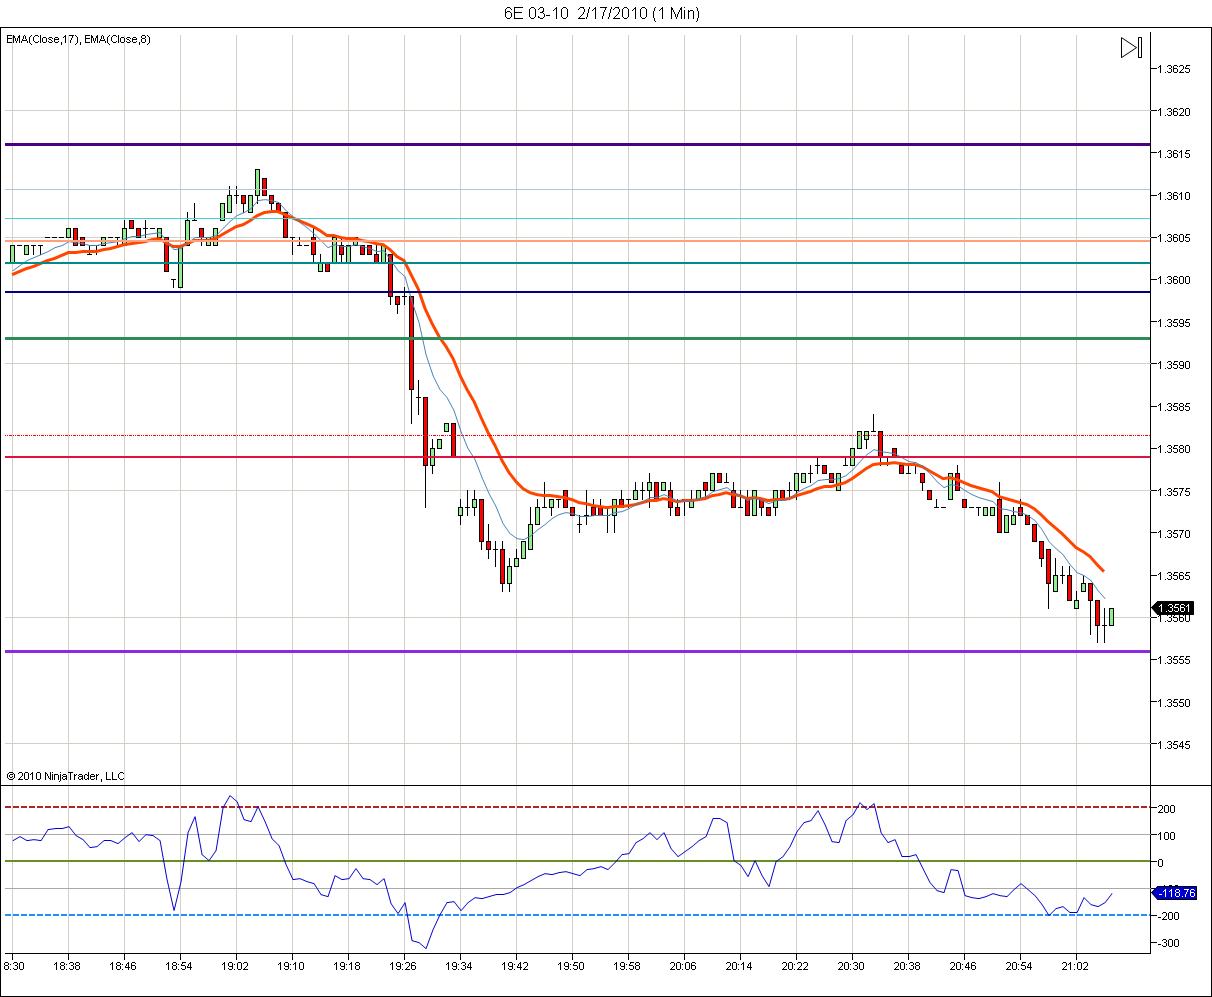Select the solid red horizontal line near 1.3579
The height and width of the screenshot is (997, 1212).
click(x=577, y=457)
